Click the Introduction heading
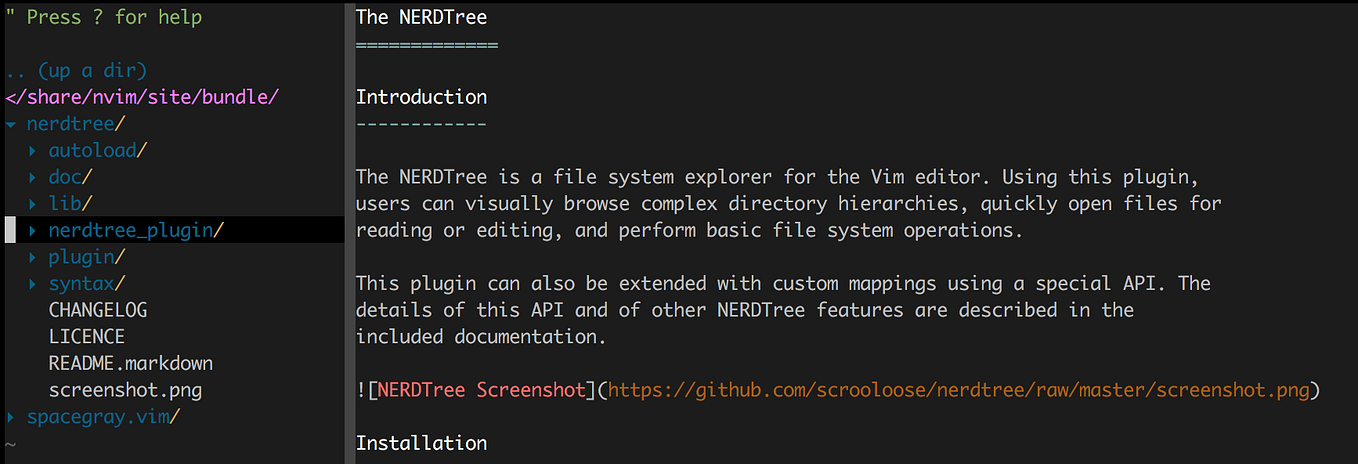 [x=421, y=97]
